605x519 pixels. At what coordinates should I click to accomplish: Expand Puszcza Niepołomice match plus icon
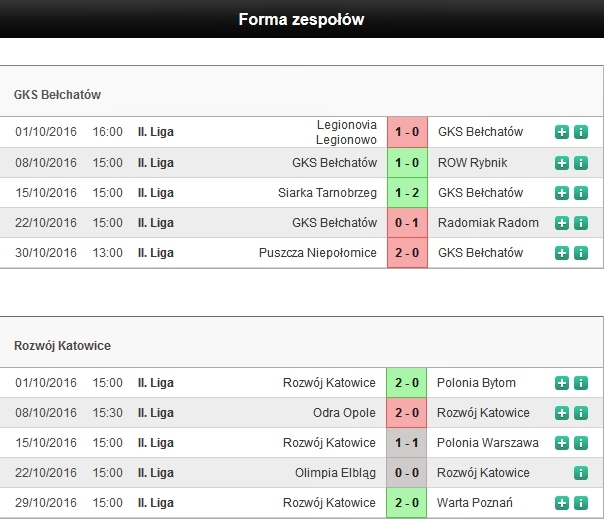click(562, 253)
